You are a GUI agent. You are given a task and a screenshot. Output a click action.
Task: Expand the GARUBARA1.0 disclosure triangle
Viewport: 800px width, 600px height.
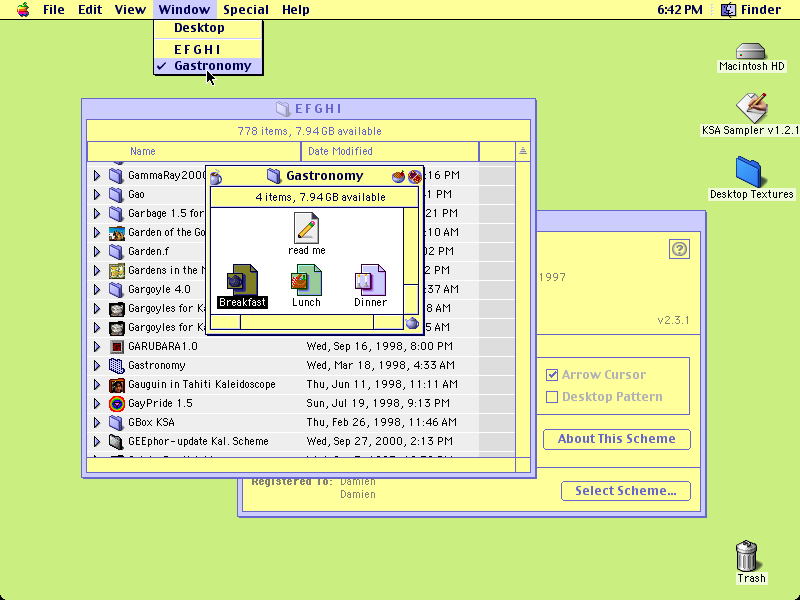coord(97,346)
